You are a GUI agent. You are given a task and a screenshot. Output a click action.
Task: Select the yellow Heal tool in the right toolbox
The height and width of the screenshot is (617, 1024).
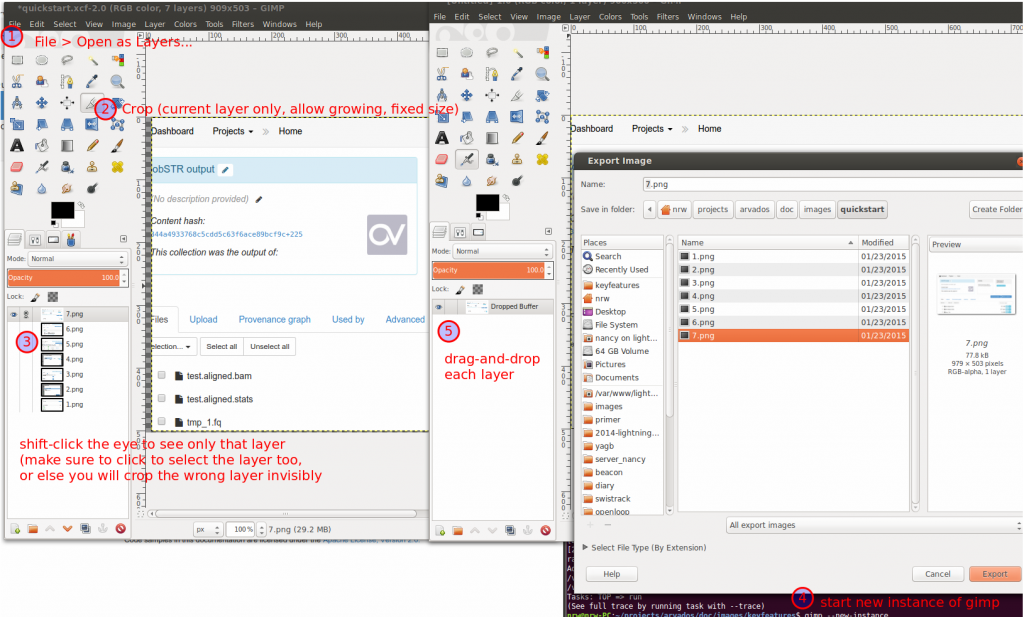tap(542, 159)
